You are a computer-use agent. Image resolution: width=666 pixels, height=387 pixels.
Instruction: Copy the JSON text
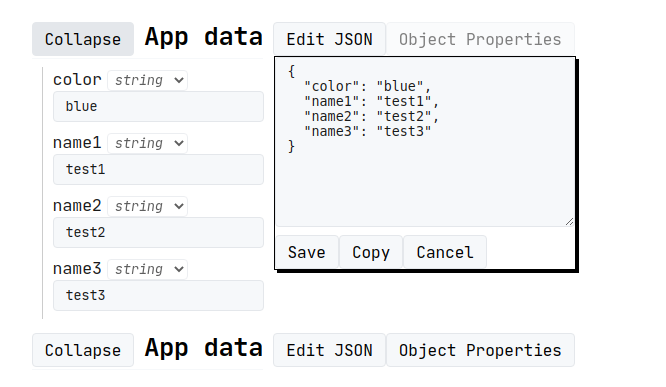371,252
